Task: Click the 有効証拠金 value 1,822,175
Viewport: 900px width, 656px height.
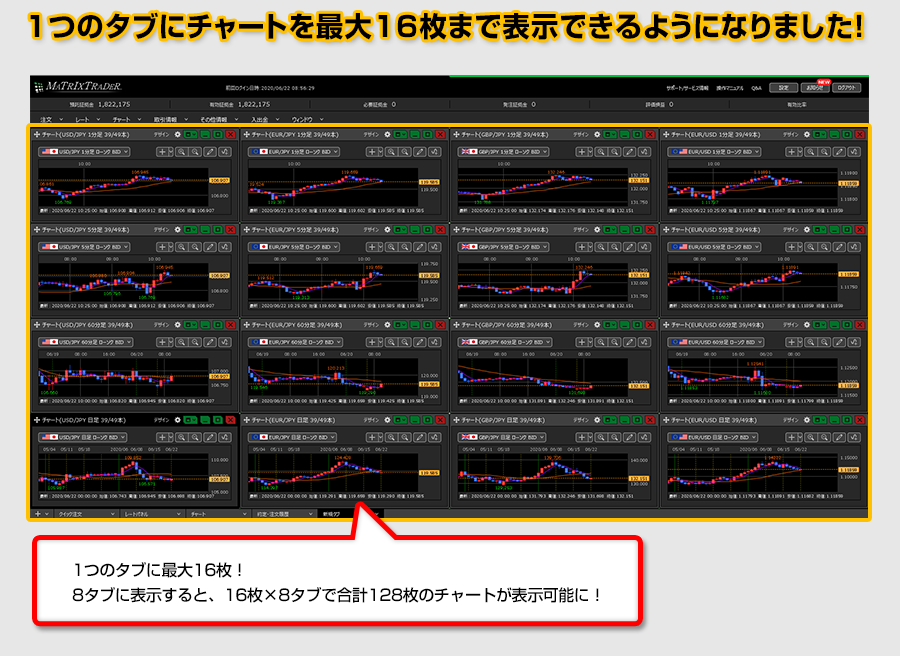Action: (x=254, y=104)
